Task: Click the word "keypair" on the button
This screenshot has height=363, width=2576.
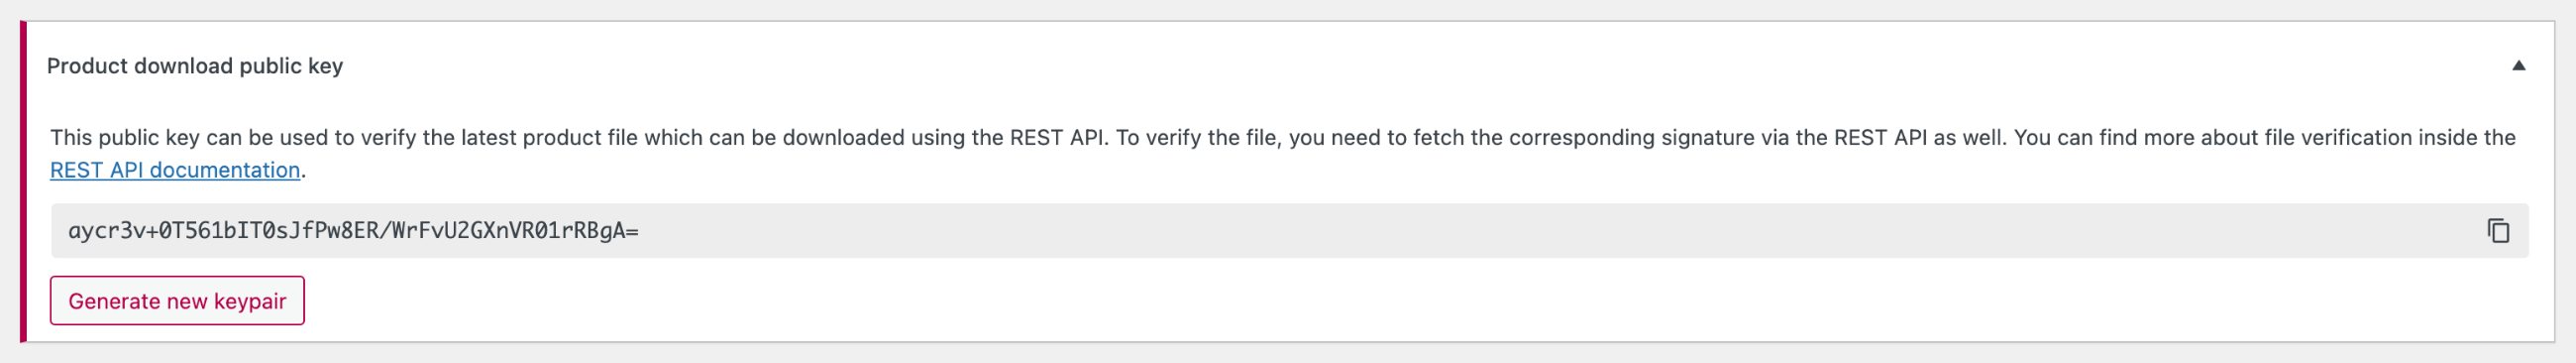Action: (x=250, y=302)
